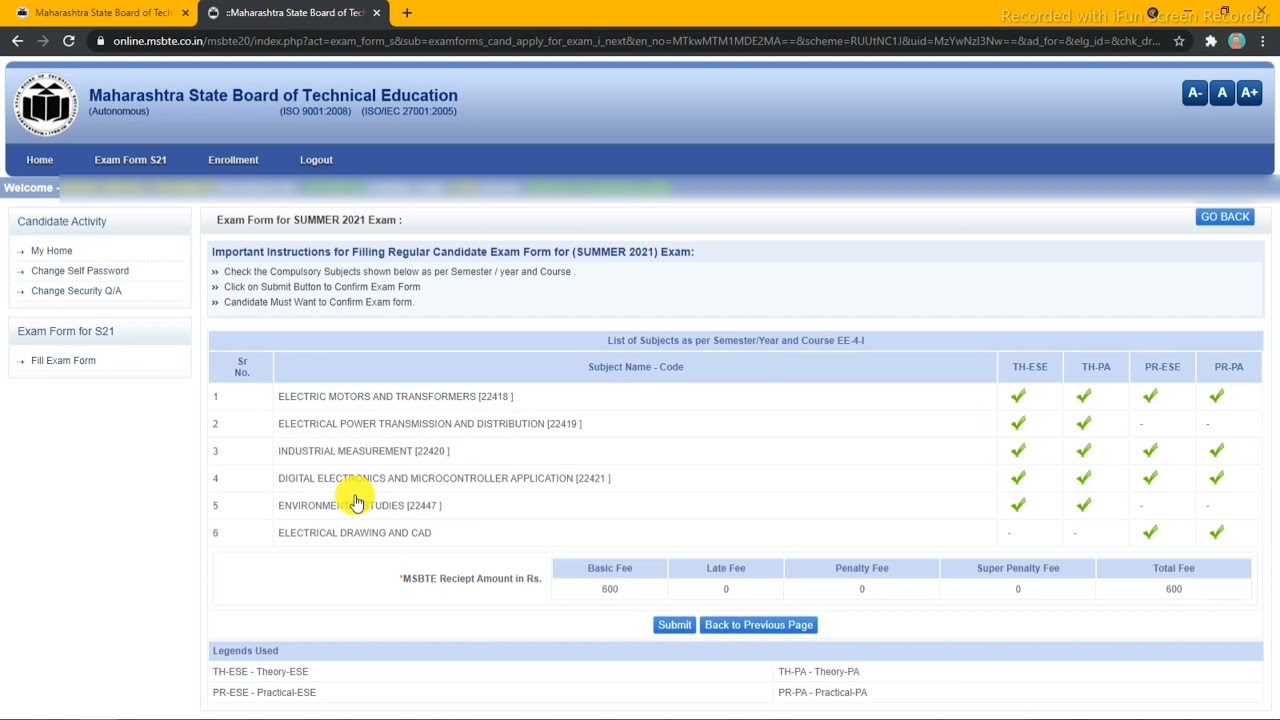Click TH-ESE tick for Industrial Measurement
Image resolution: width=1280 pixels, height=720 pixels.
tap(1018, 450)
